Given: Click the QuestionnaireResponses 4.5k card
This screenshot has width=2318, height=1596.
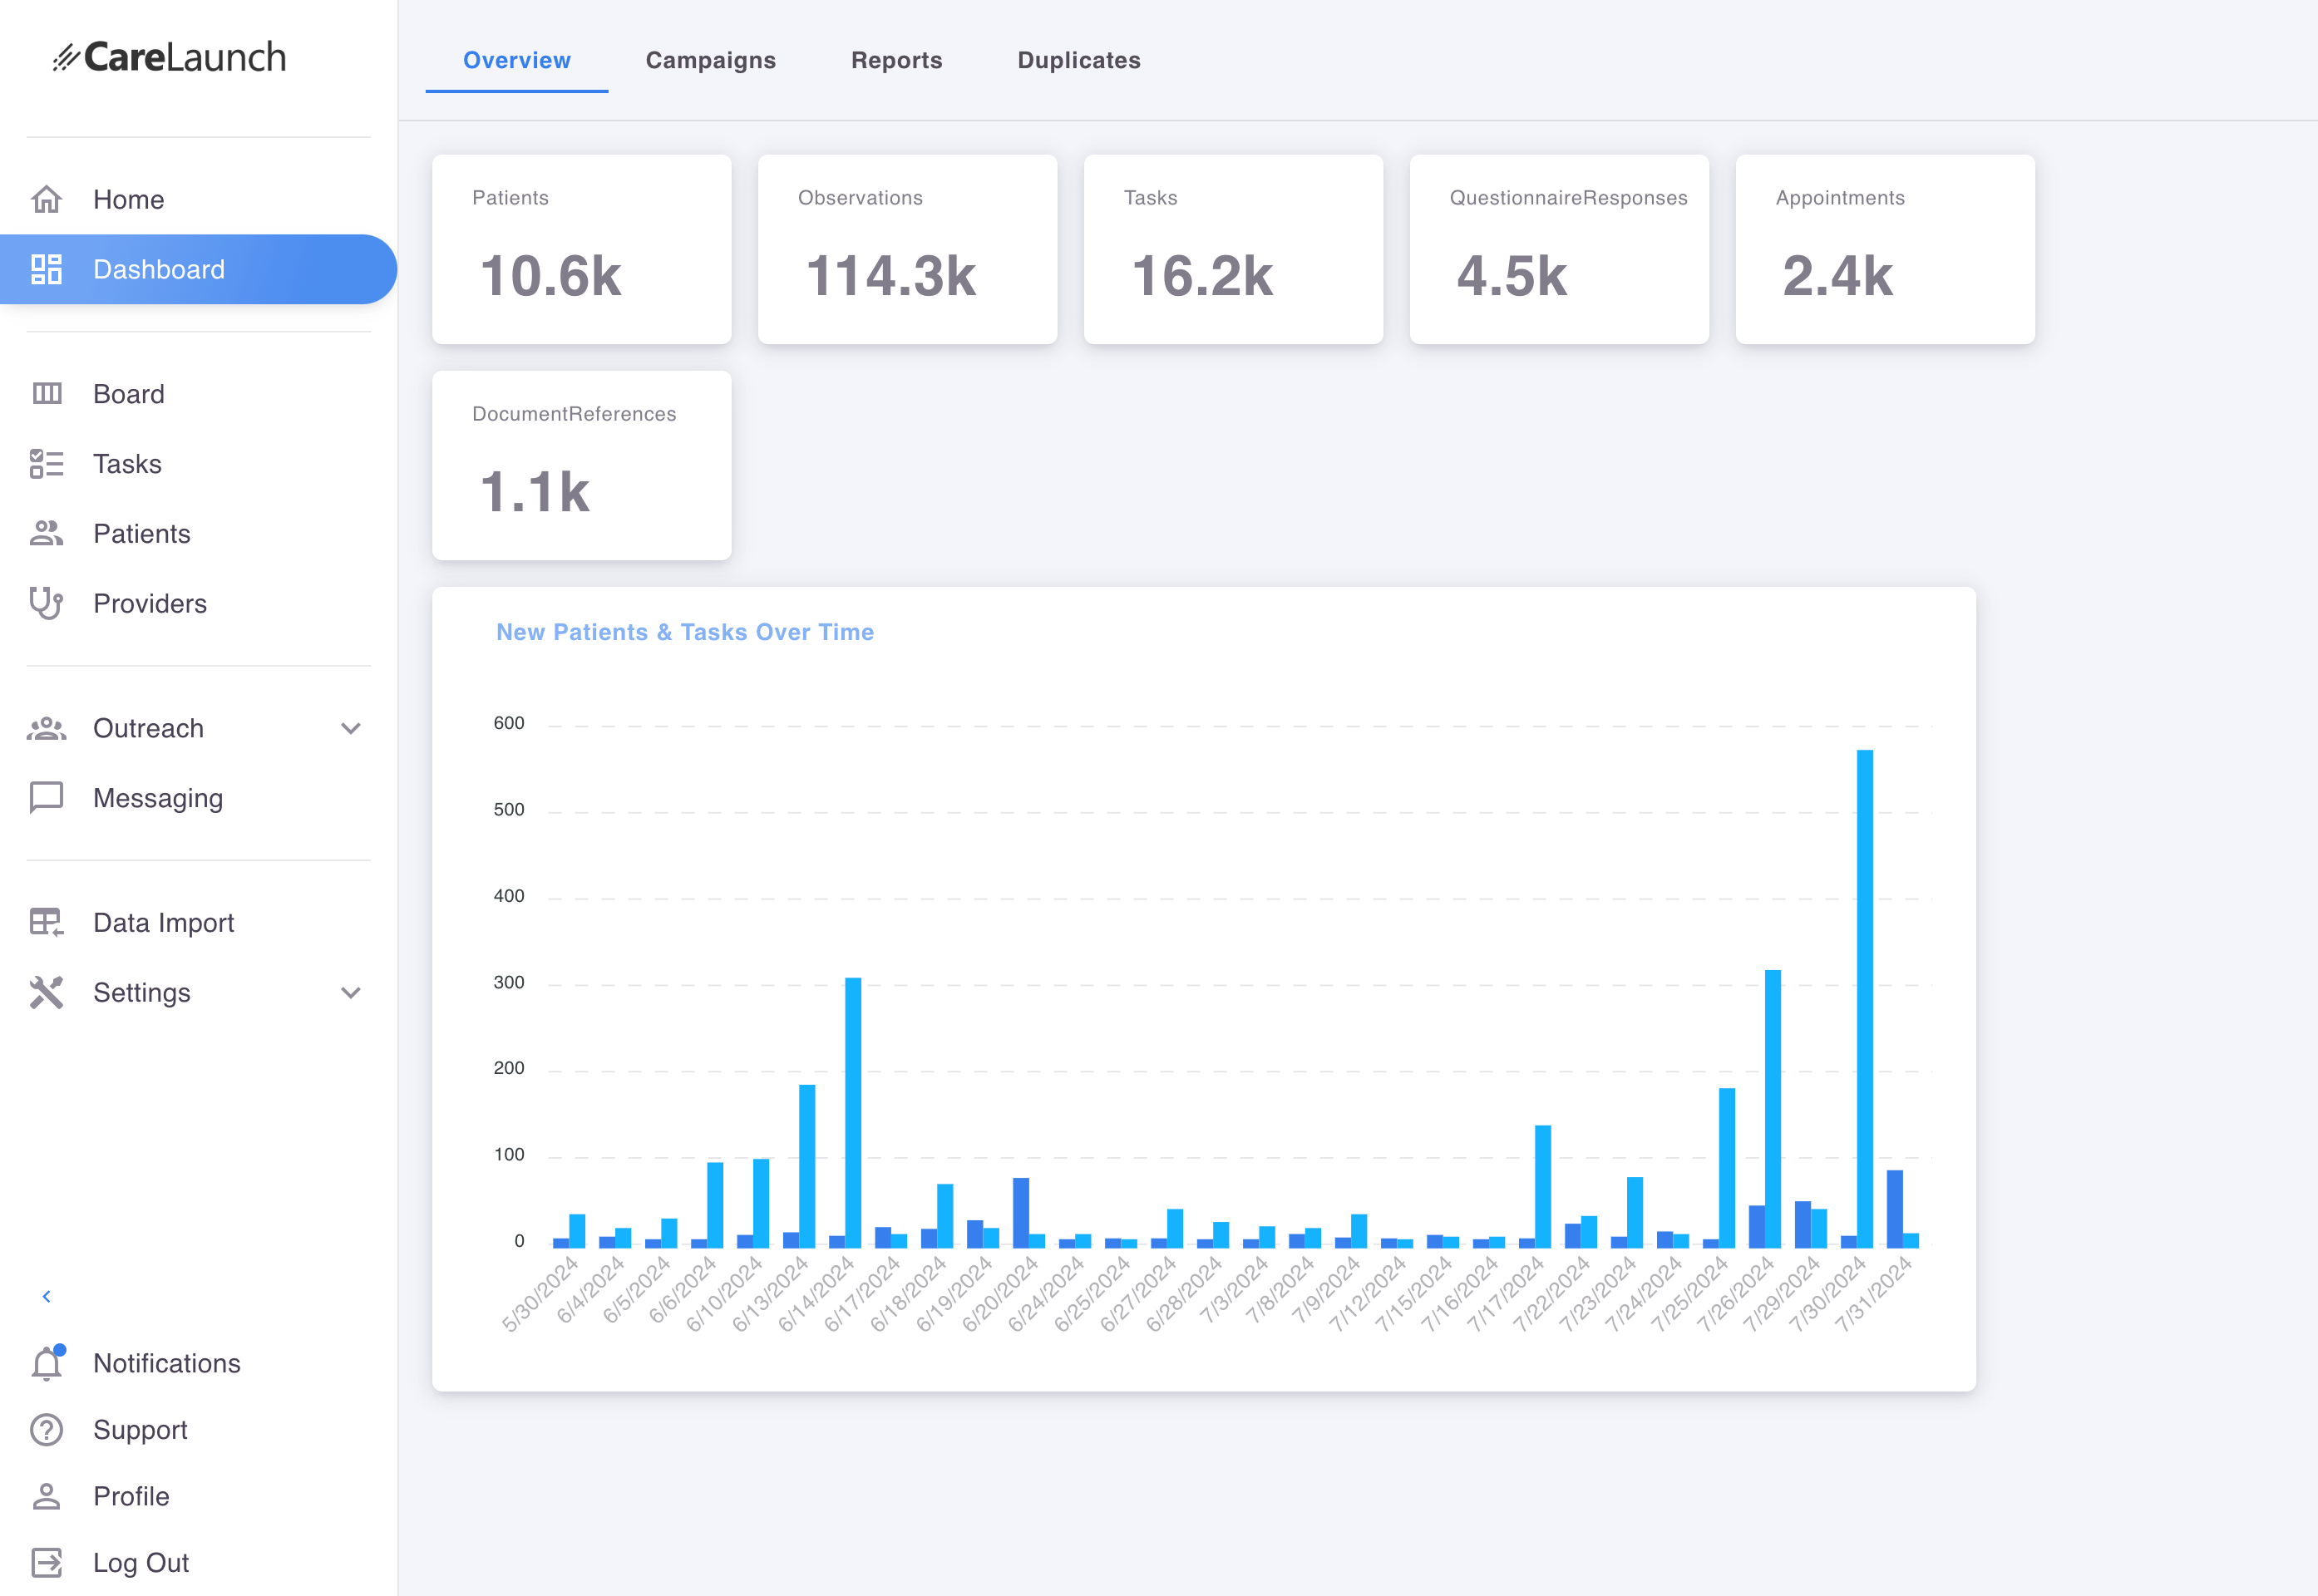Looking at the screenshot, I should (1560, 249).
